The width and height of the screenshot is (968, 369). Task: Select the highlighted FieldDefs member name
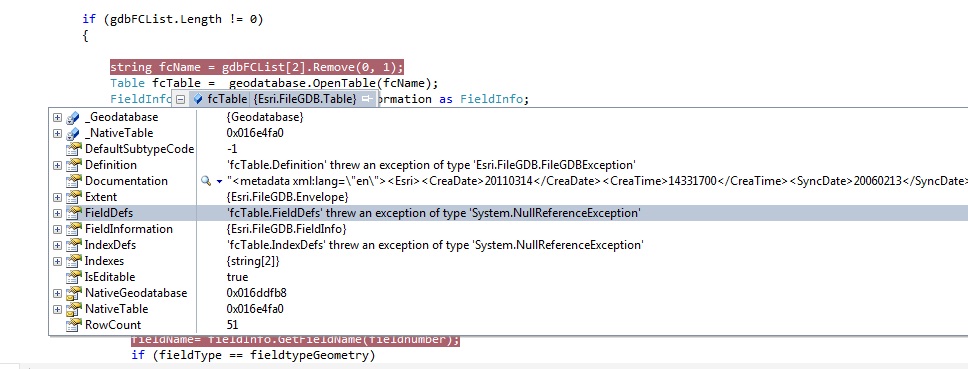tap(109, 213)
